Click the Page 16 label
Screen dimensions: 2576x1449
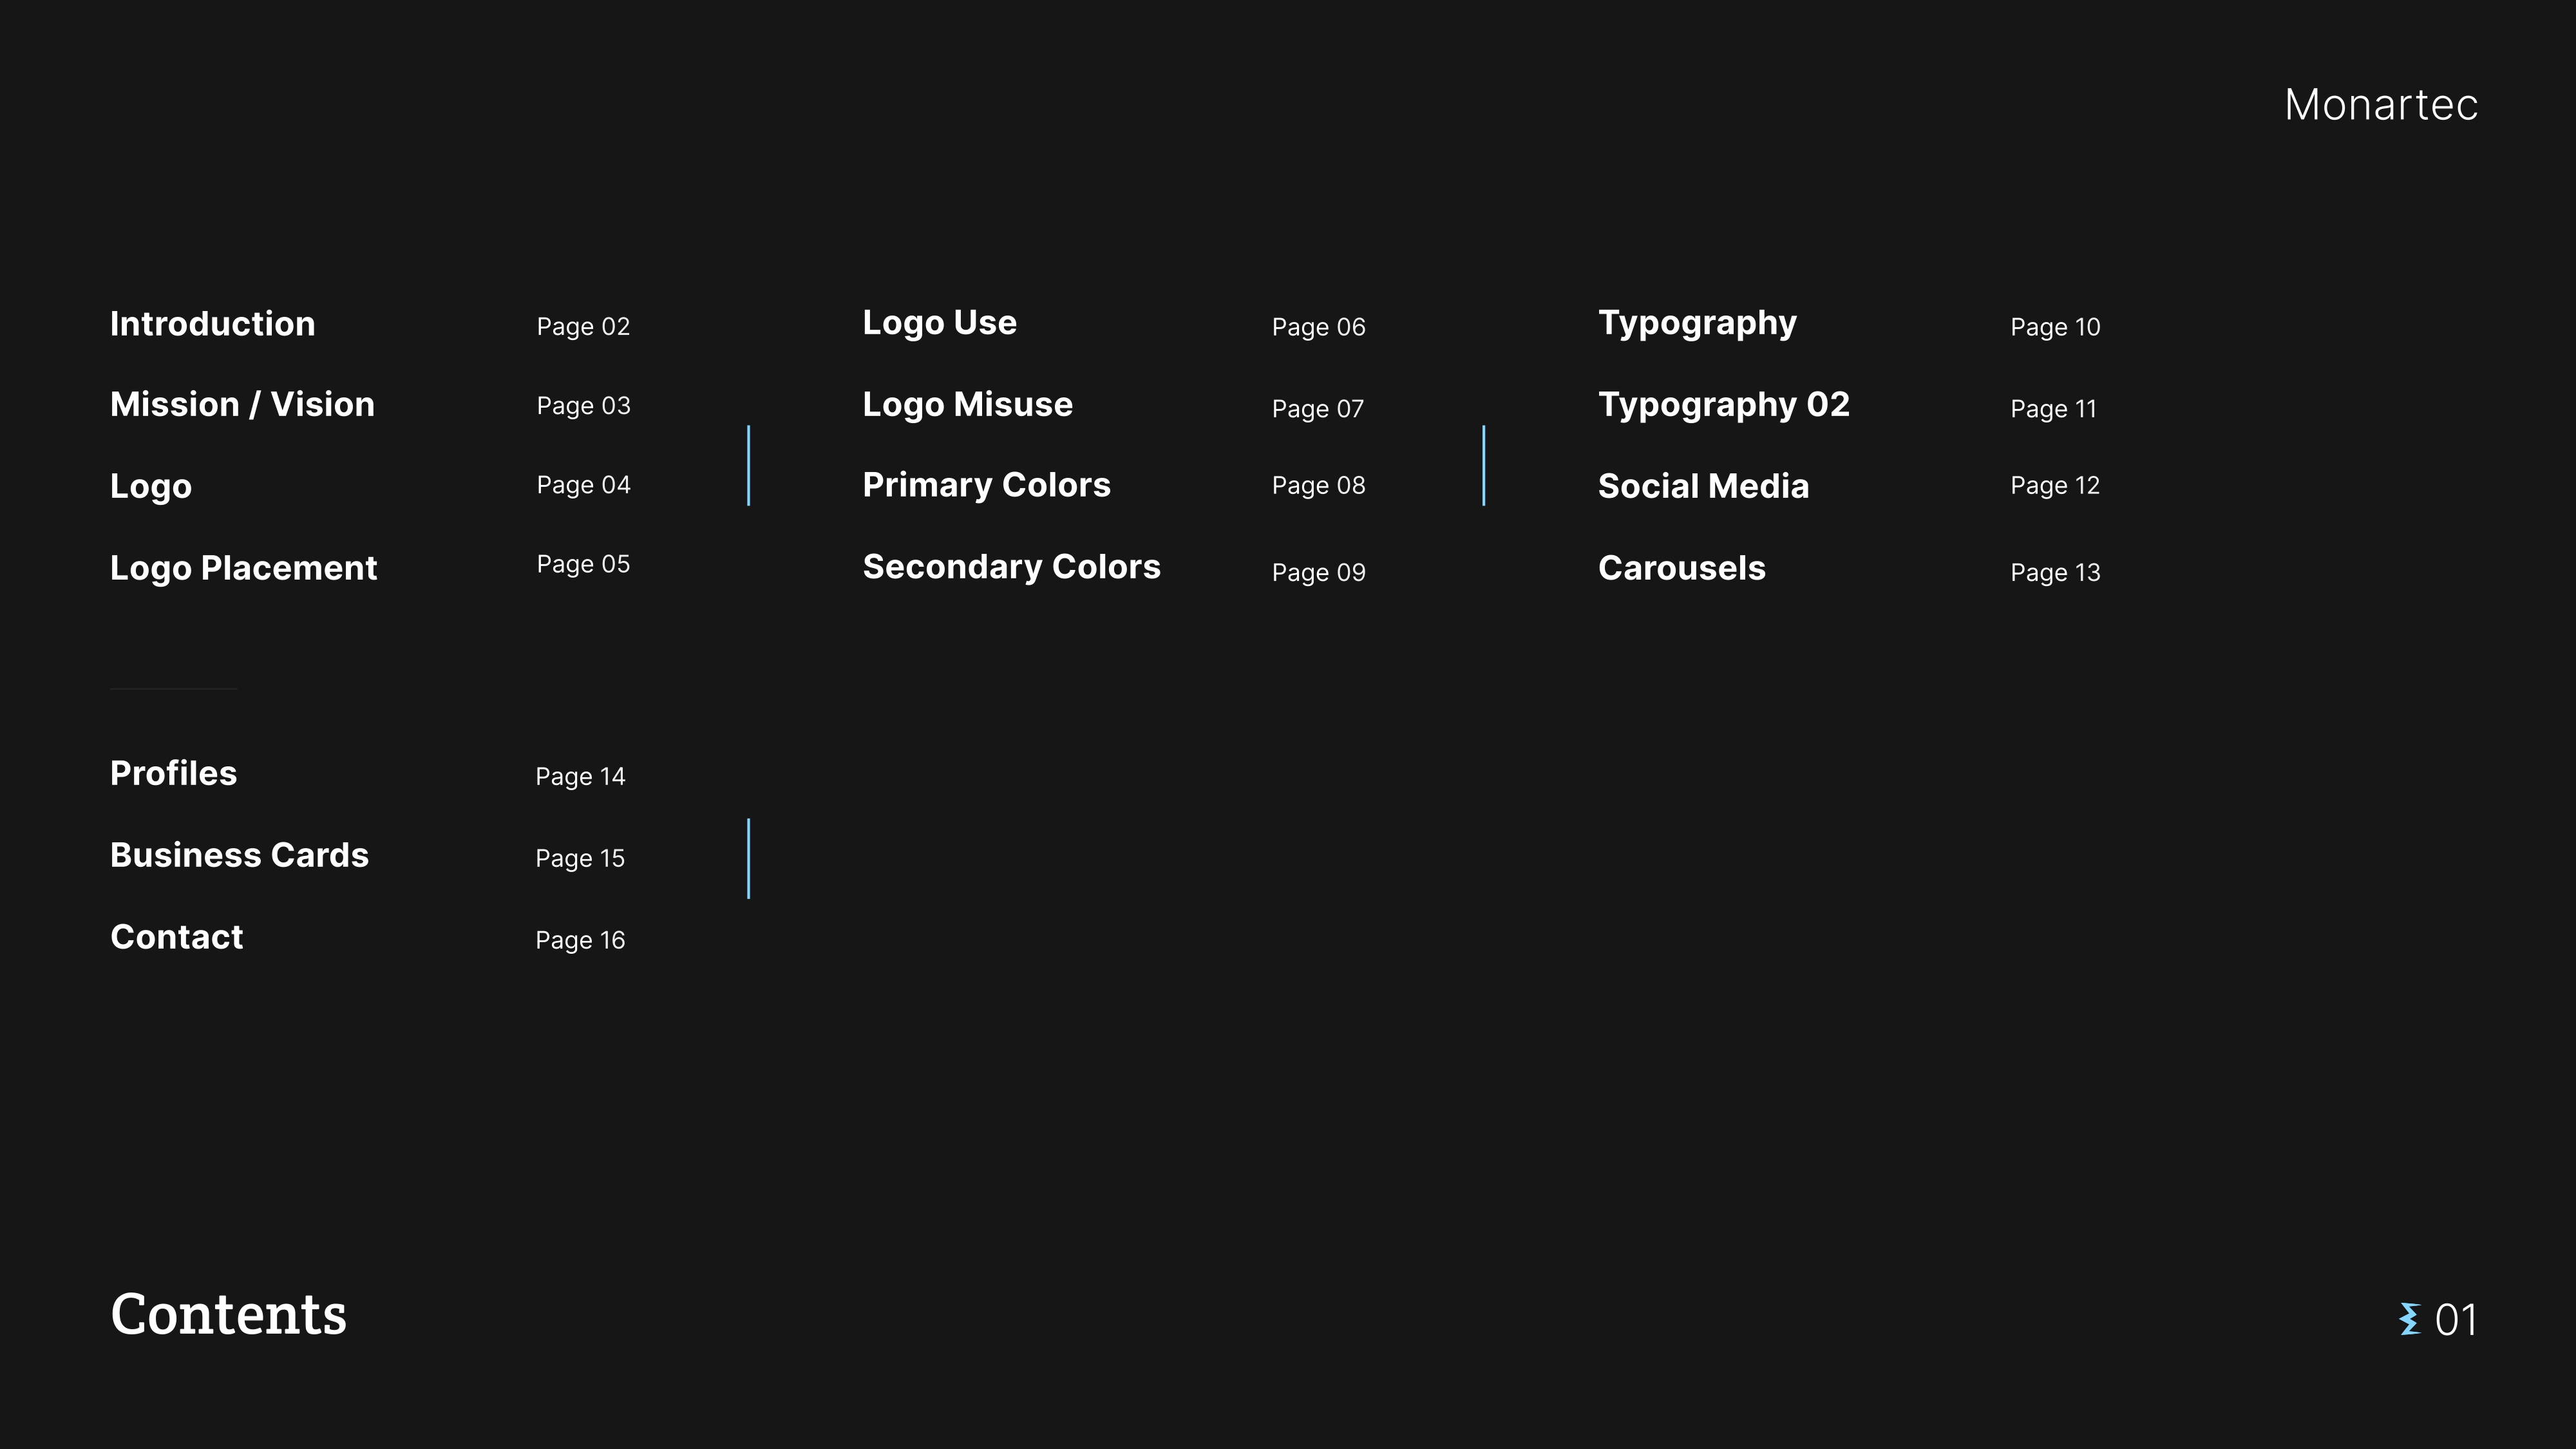point(580,940)
